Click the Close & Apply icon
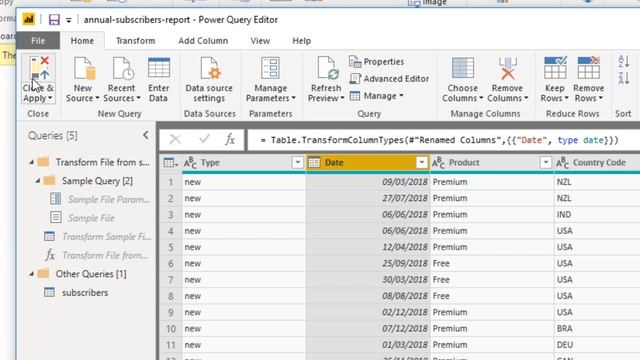The image size is (640, 360). tap(39, 68)
